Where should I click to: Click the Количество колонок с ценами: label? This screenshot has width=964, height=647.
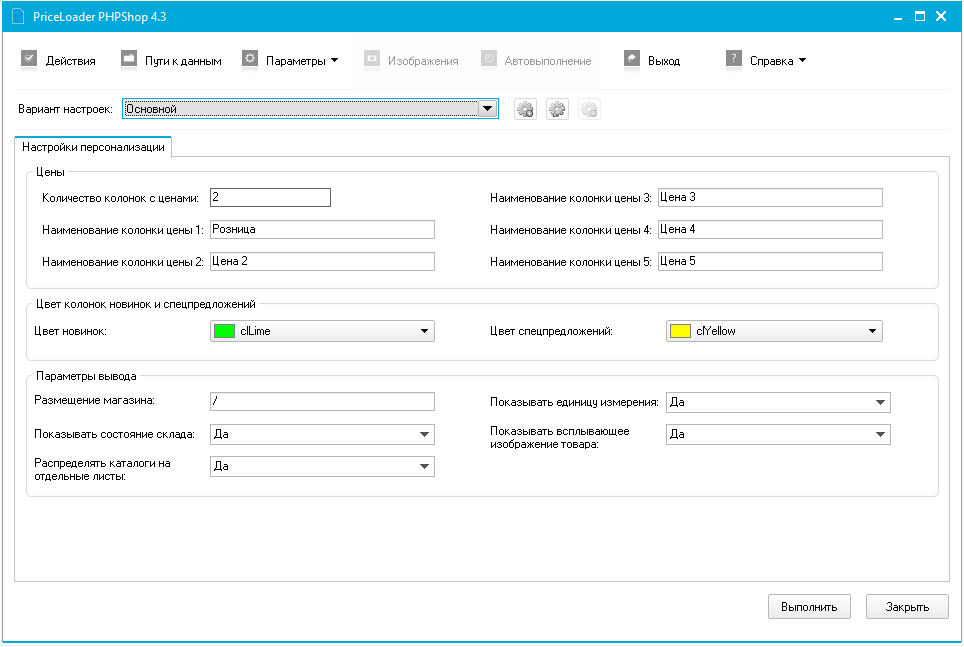tap(120, 198)
